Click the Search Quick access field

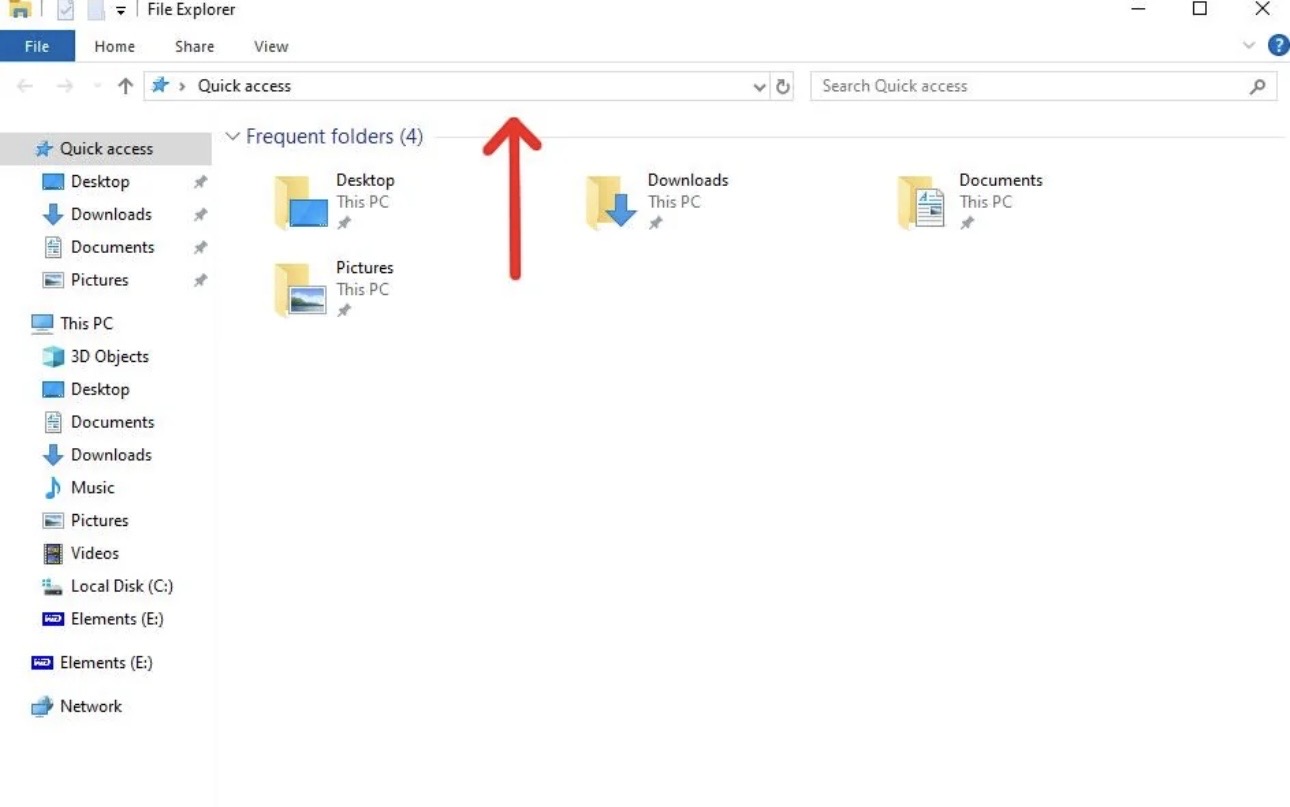coord(1030,86)
